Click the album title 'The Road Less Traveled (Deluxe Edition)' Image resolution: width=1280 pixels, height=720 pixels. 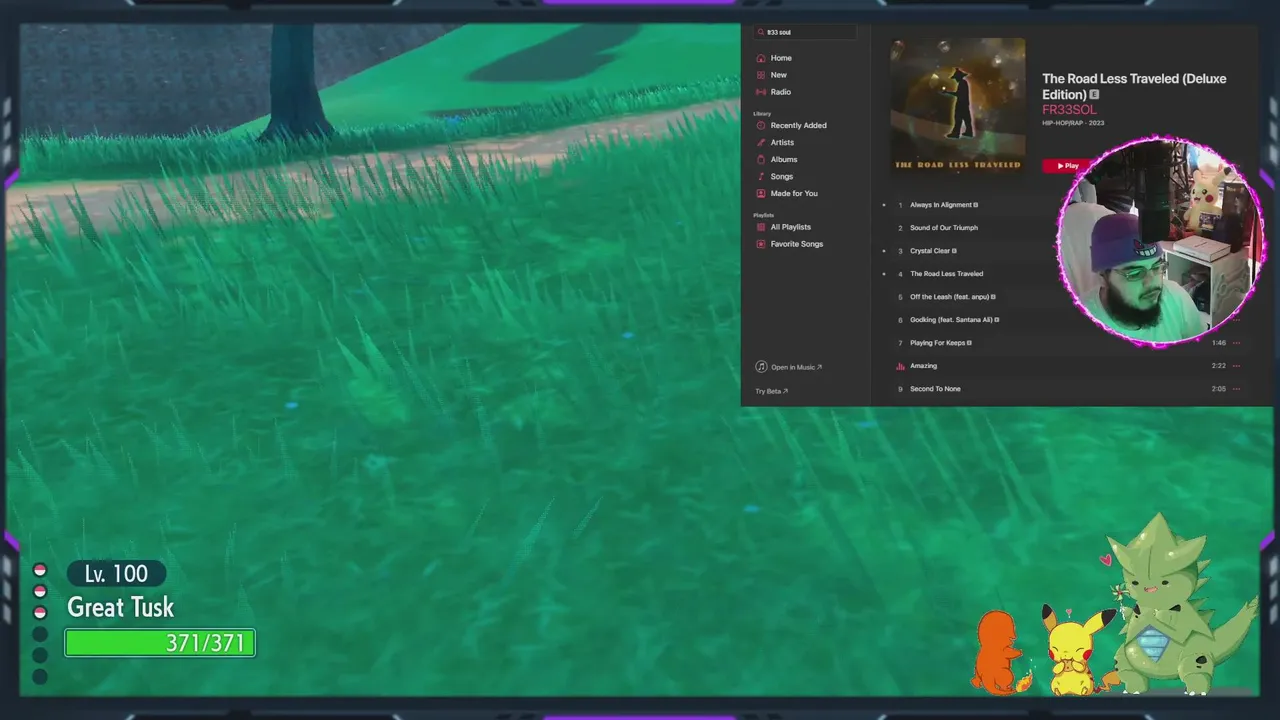[1134, 86]
